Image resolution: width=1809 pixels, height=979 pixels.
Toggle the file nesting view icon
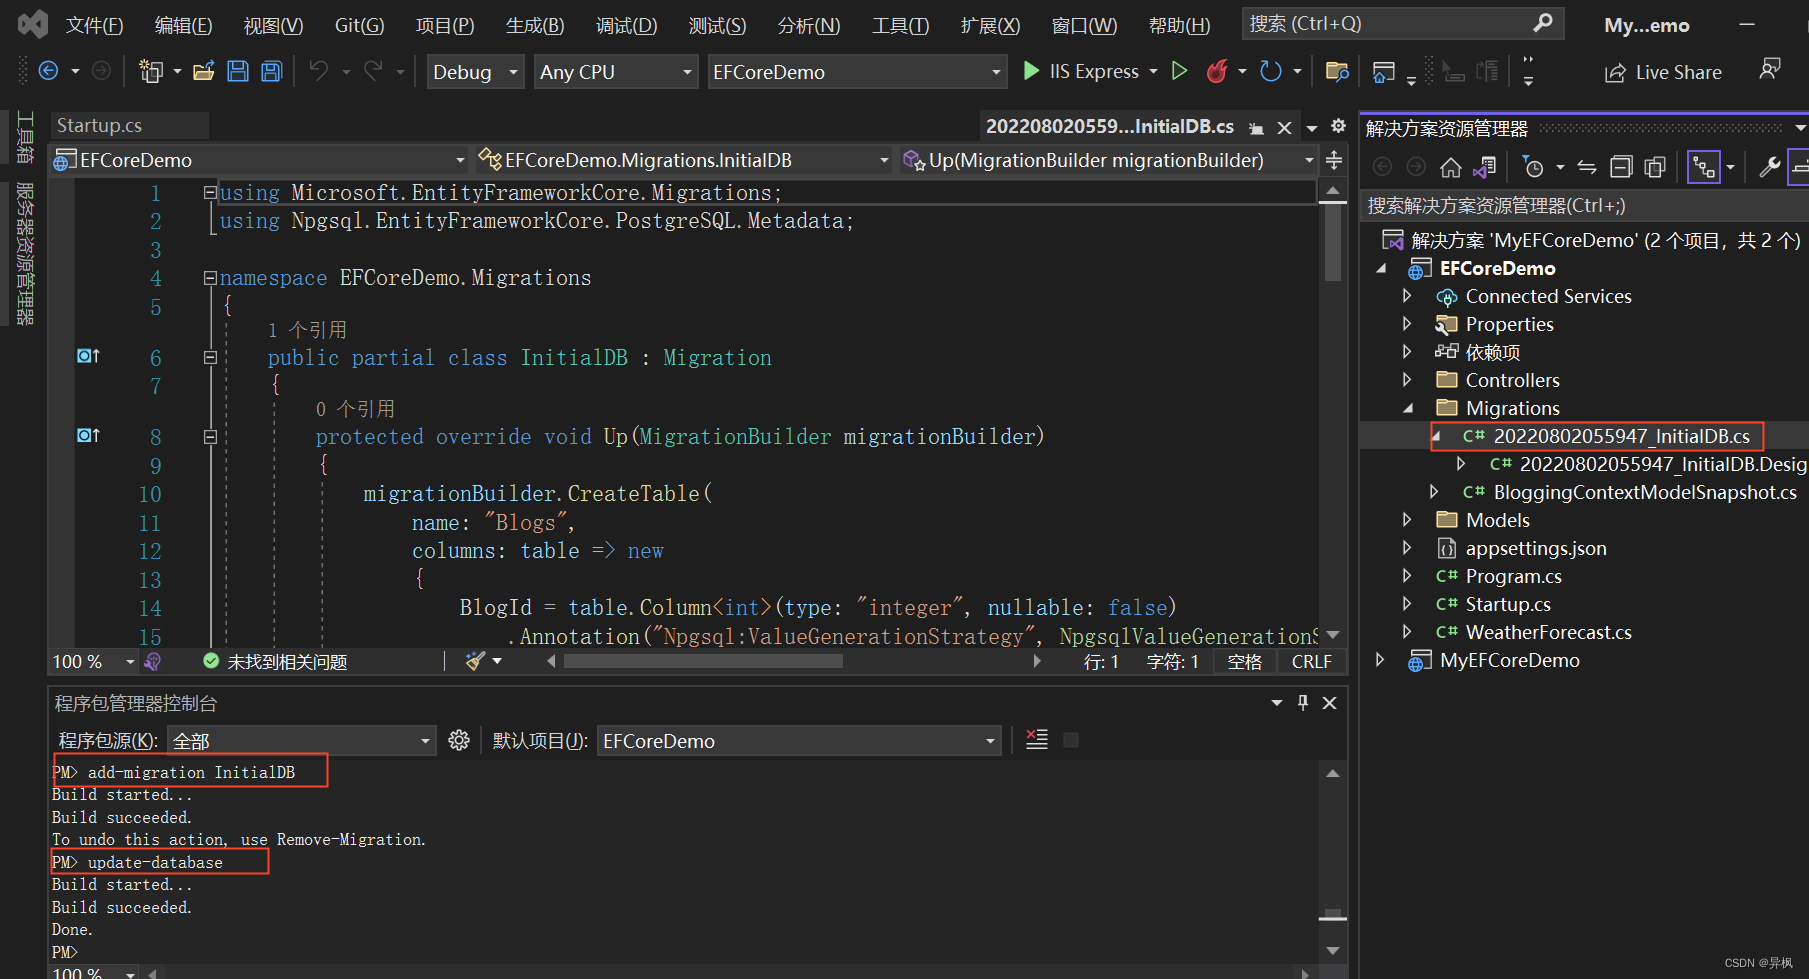point(1703,167)
